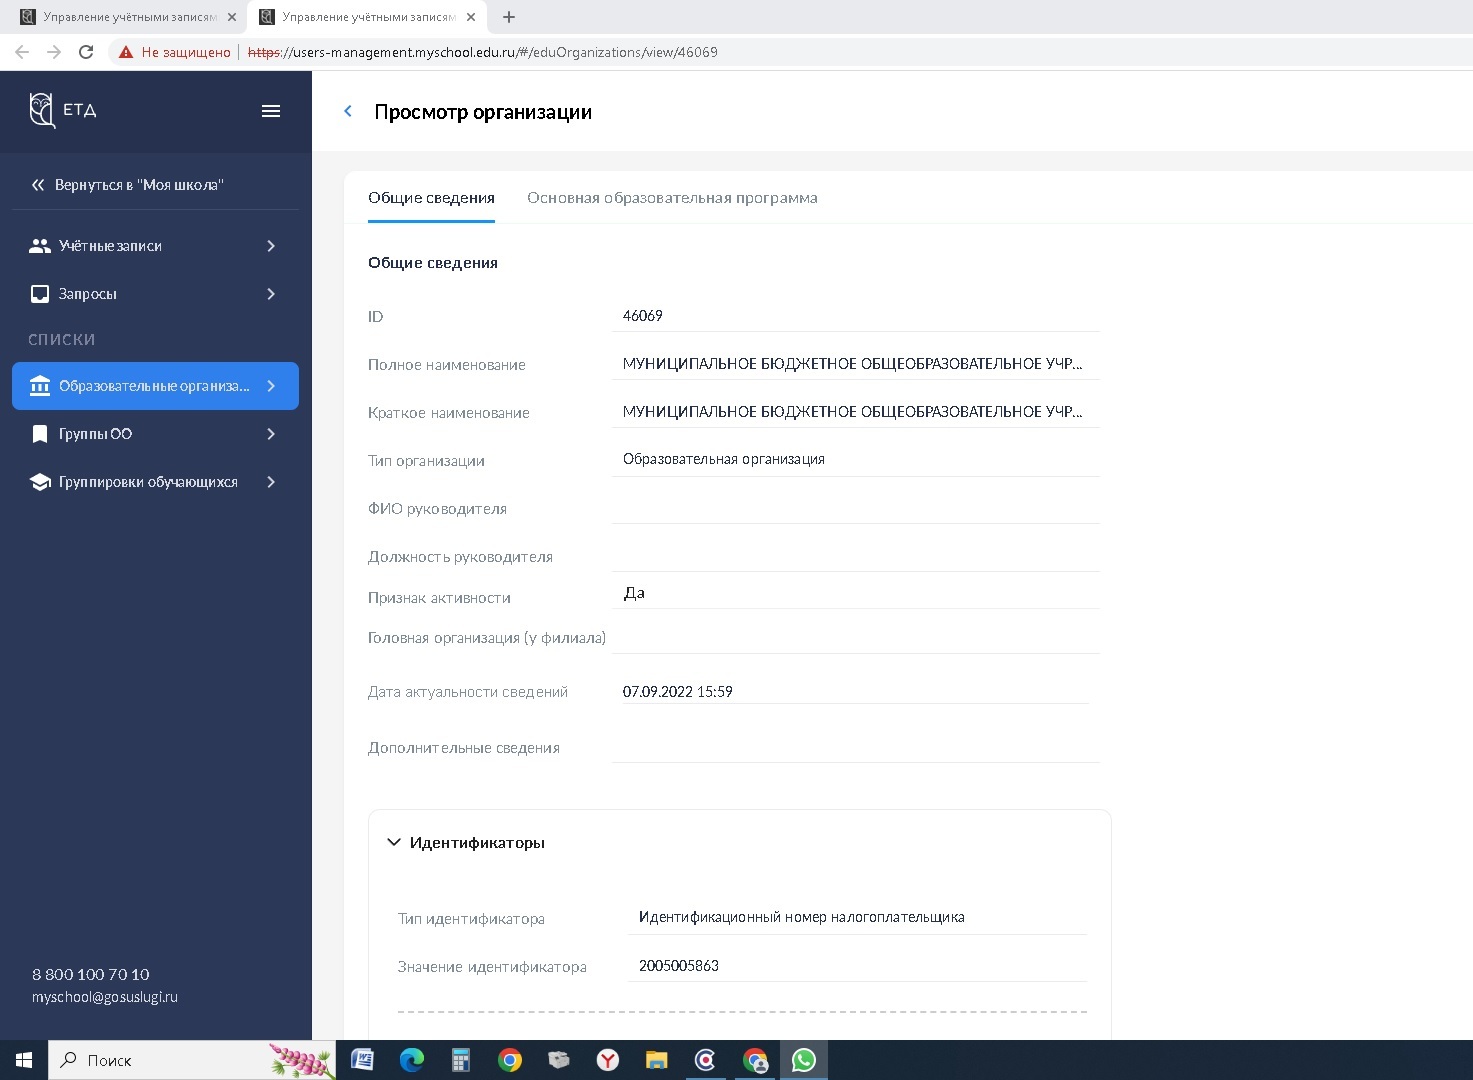Select the Общие сведения tab
This screenshot has width=1473, height=1080.
point(431,198)
